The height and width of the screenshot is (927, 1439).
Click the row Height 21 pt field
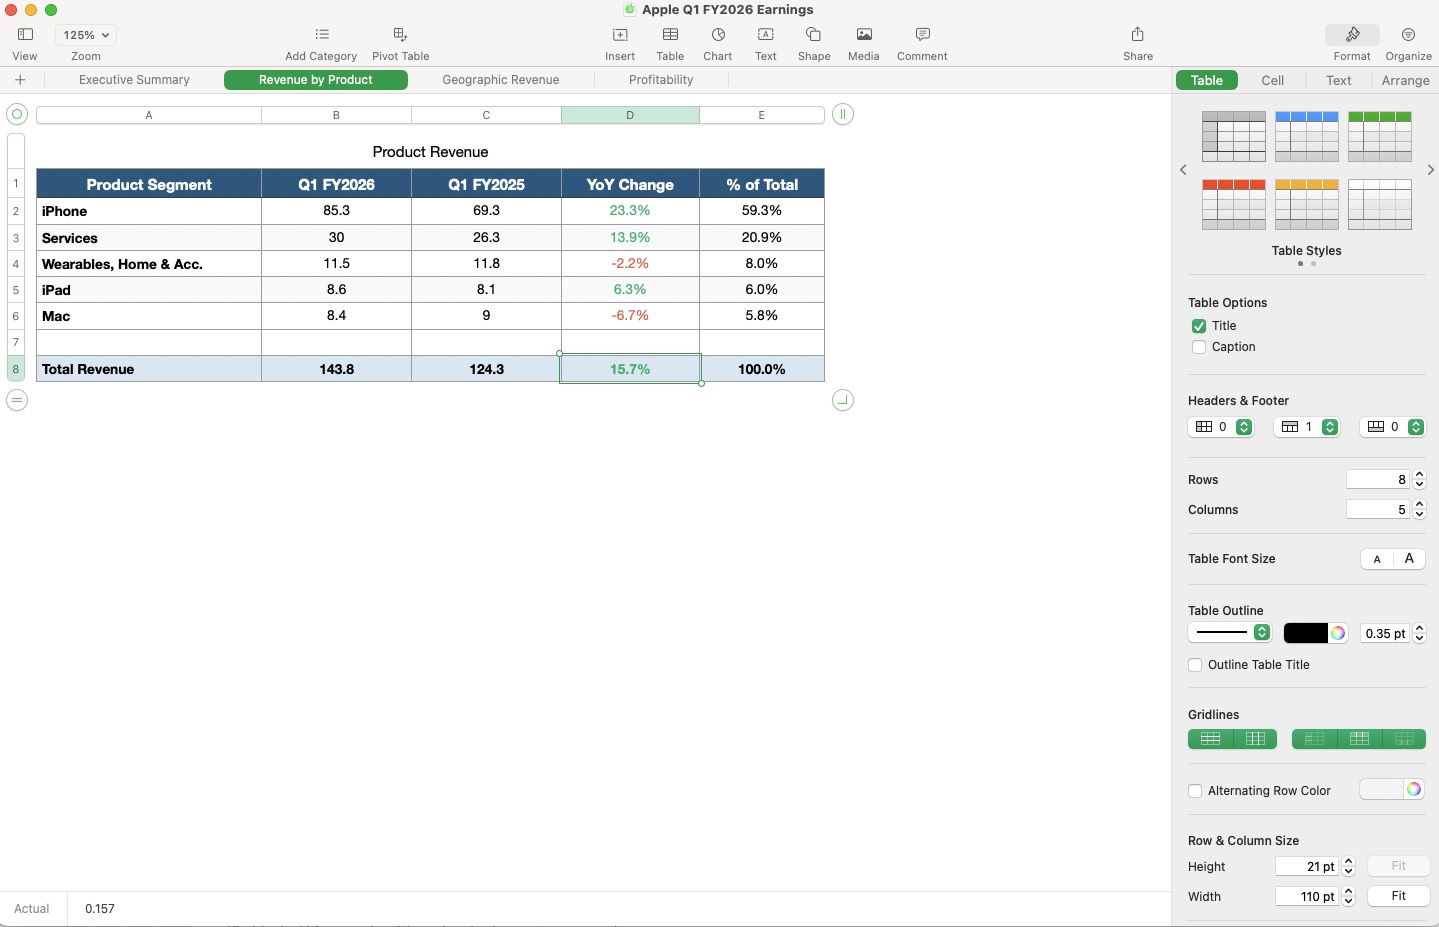1308,866
